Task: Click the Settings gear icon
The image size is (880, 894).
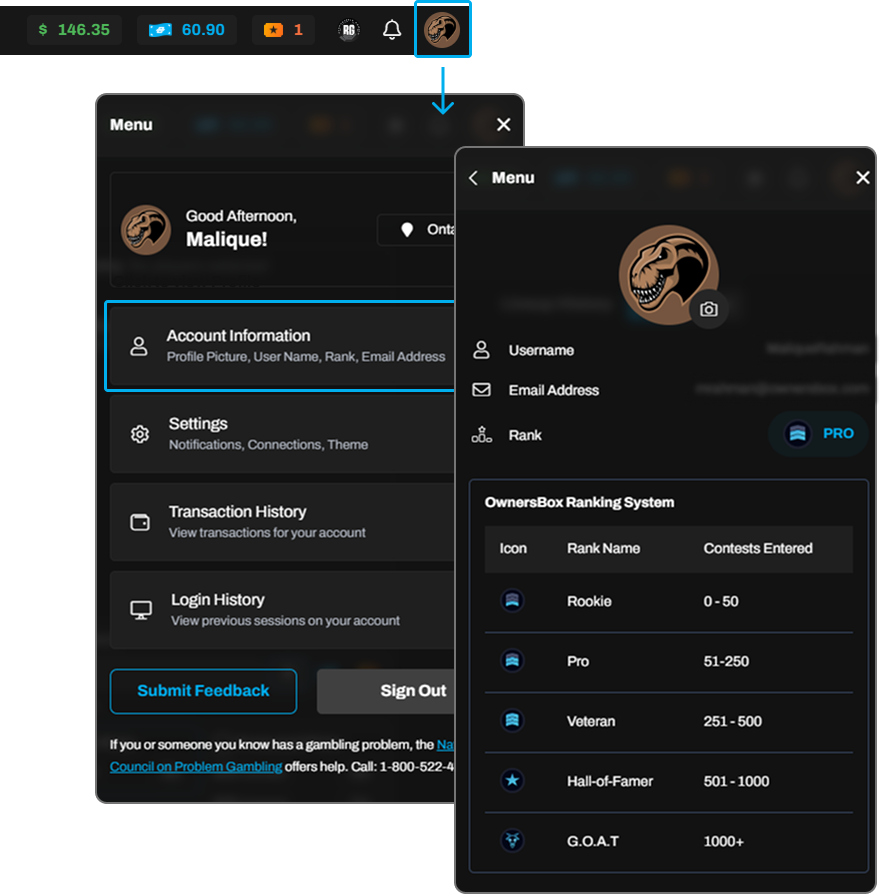Action: coord(140,434)
